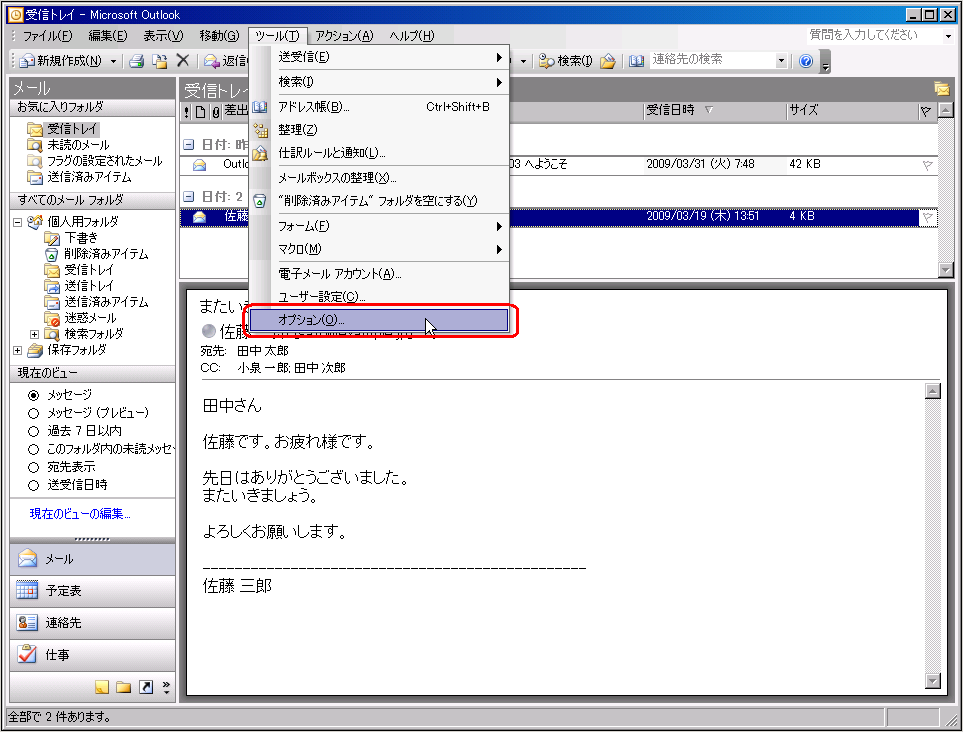Click message list scrollbar down arrow
Image resolution: width=963 pixels, height=732 pixels.
tap(945, 270)
